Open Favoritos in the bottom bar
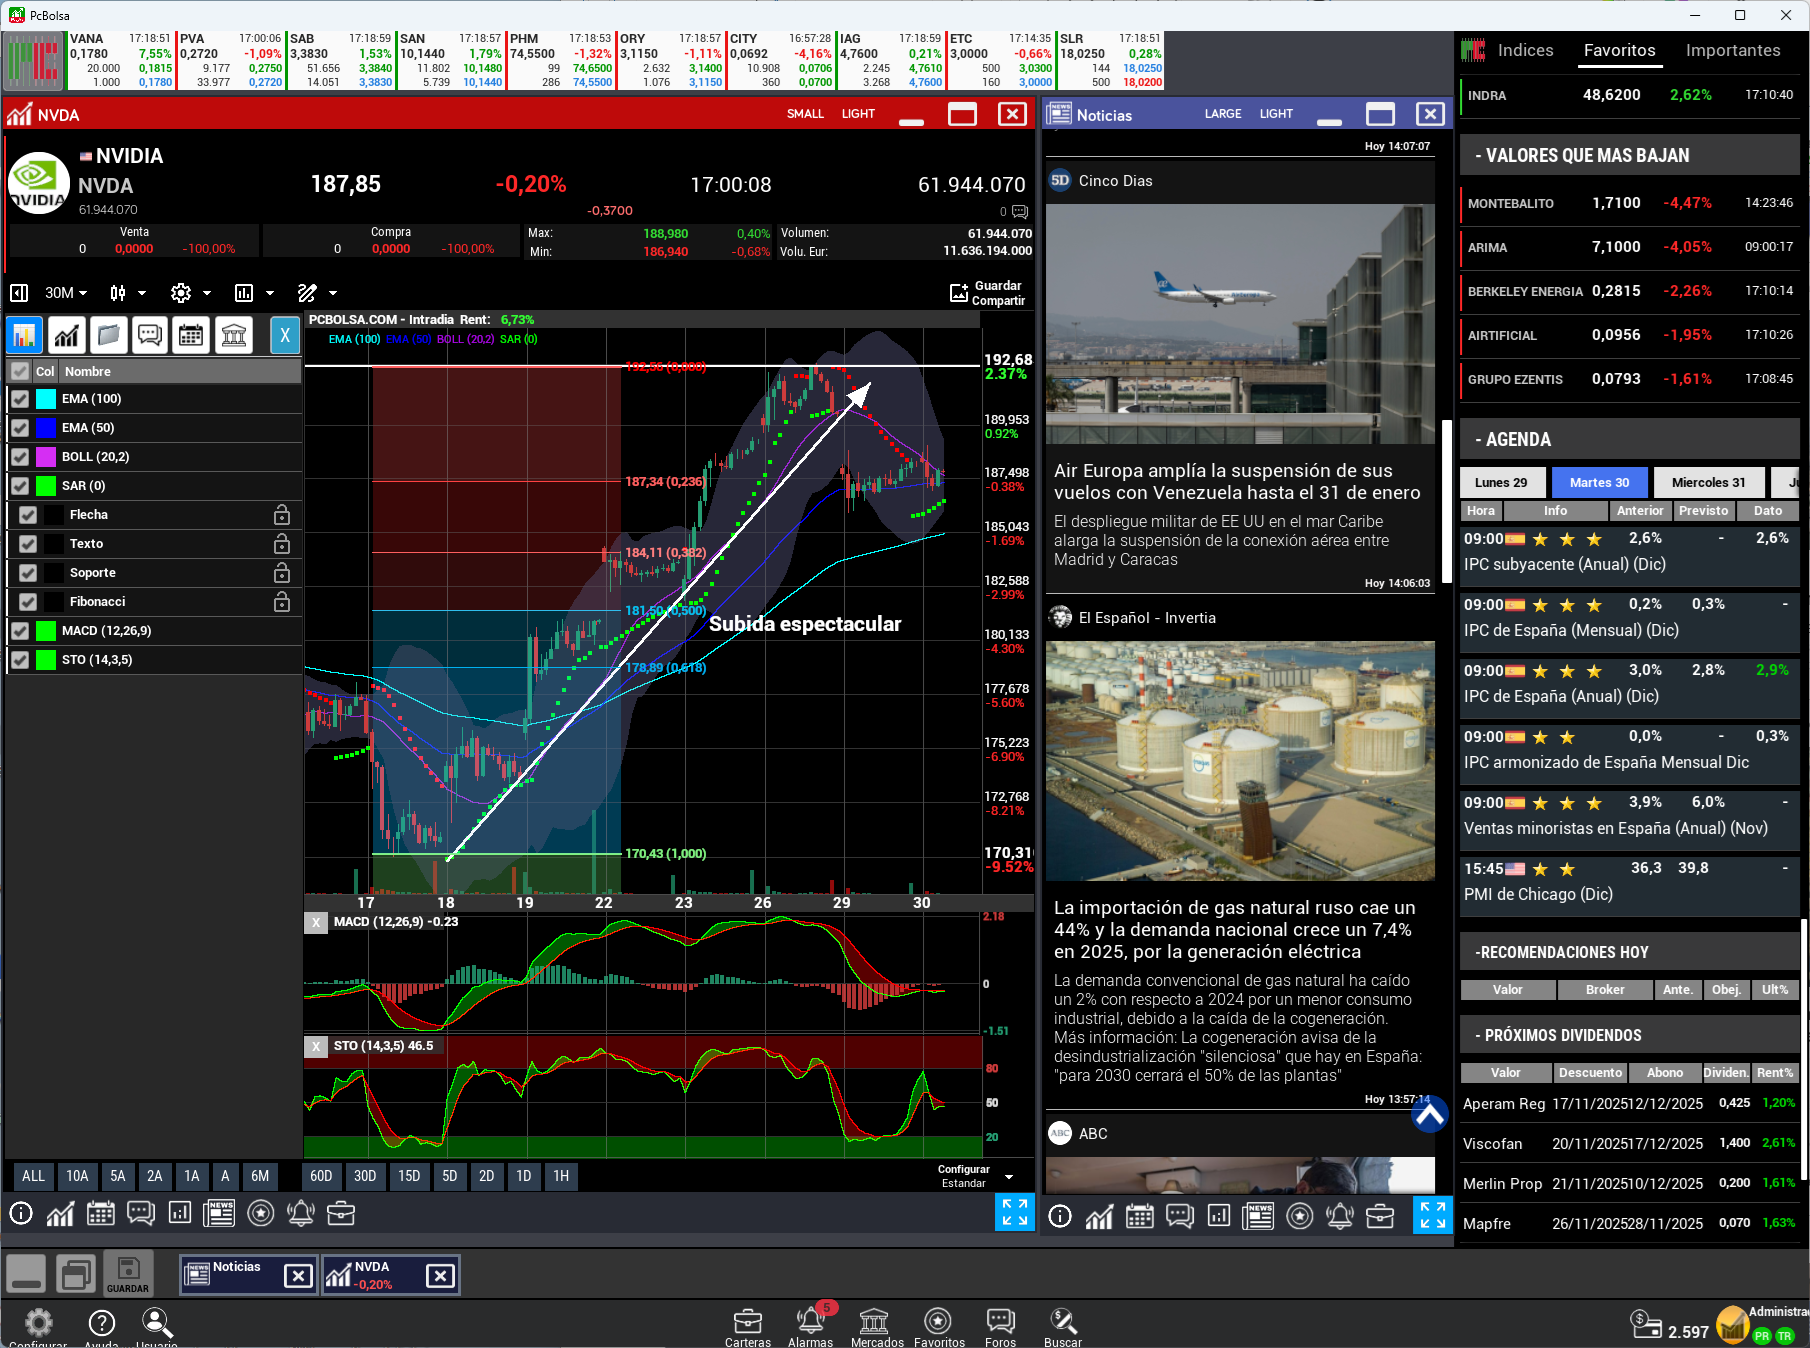Image resolution: width=1810 pixels, height=1348 pixels. [x=938, y=1326]
